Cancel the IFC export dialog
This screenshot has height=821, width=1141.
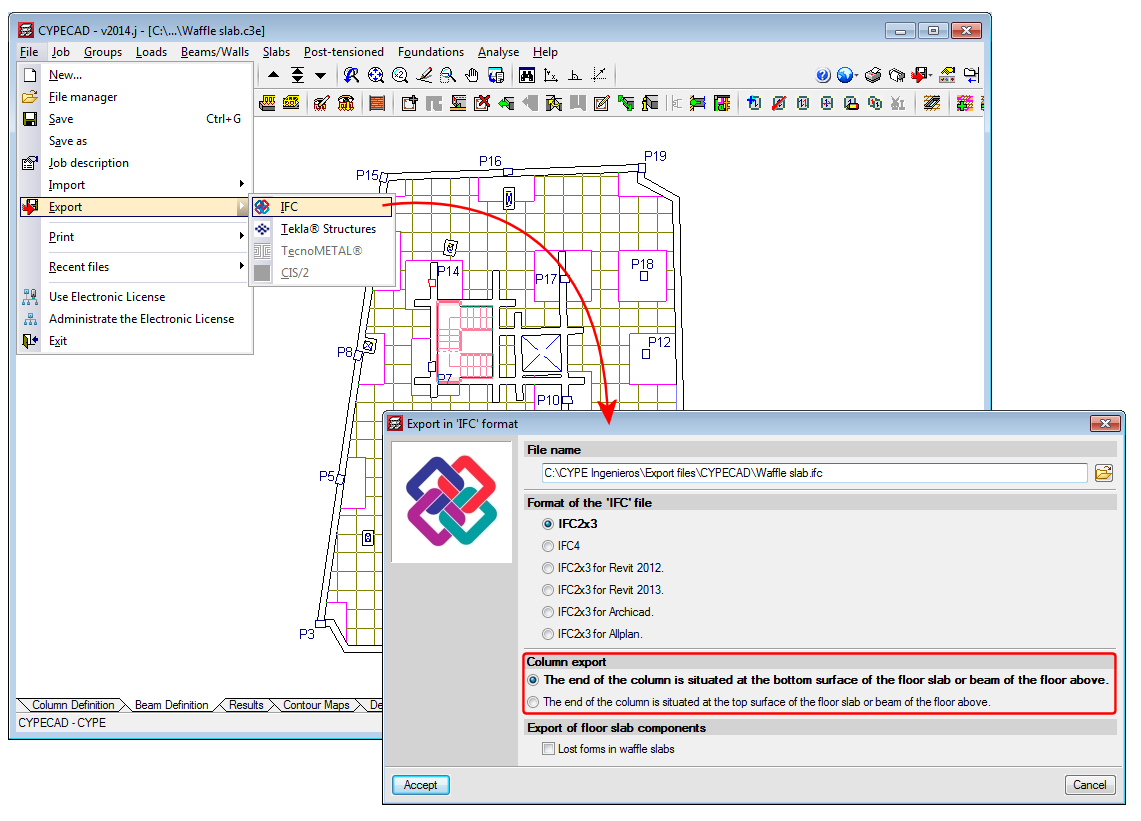coord(1089,785)
